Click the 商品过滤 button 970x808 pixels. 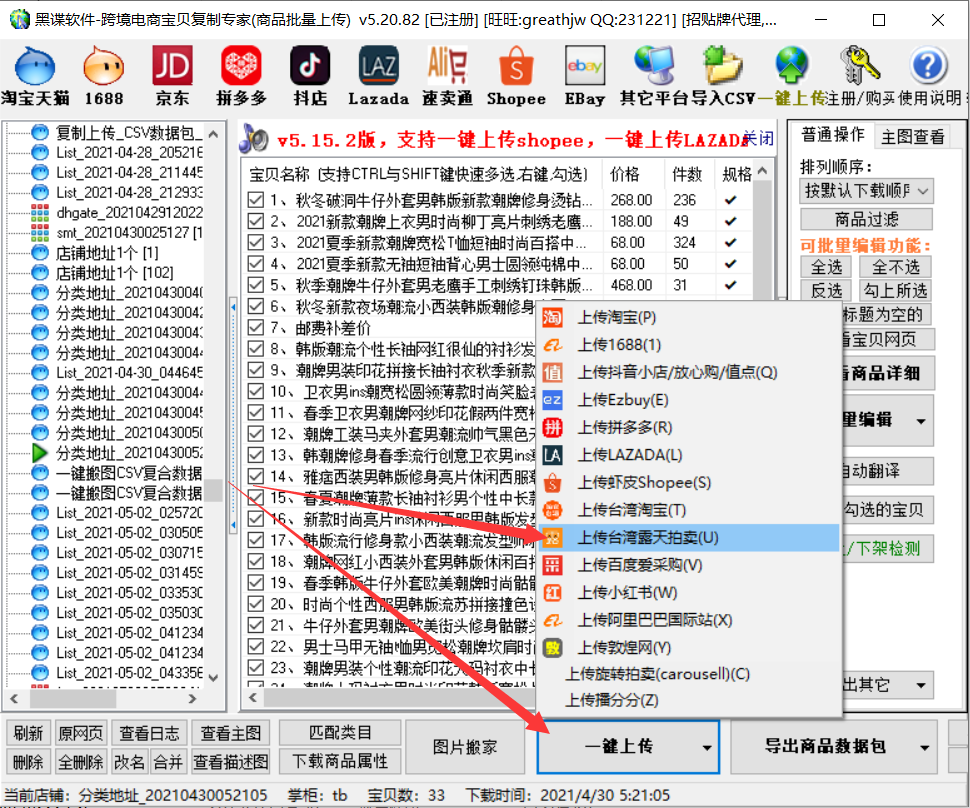pos(867,219)
